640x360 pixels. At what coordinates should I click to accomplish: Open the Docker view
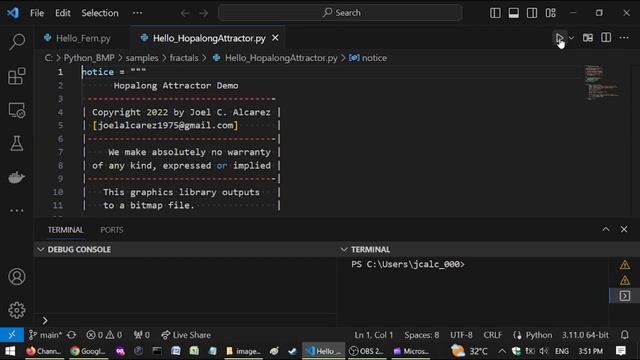[x=17, y=177]
